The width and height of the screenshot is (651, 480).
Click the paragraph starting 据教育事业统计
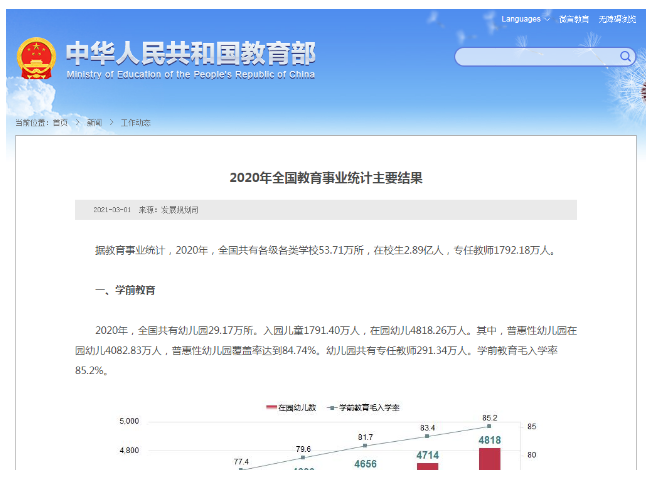pos(326,250)
